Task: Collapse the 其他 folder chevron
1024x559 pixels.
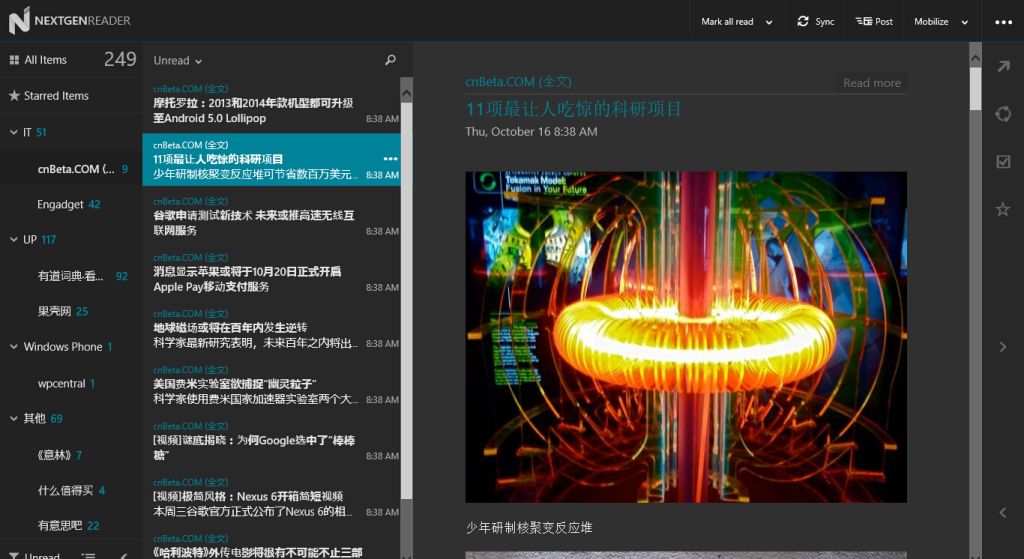Action: pyautogui.click(x=14, y=418)
